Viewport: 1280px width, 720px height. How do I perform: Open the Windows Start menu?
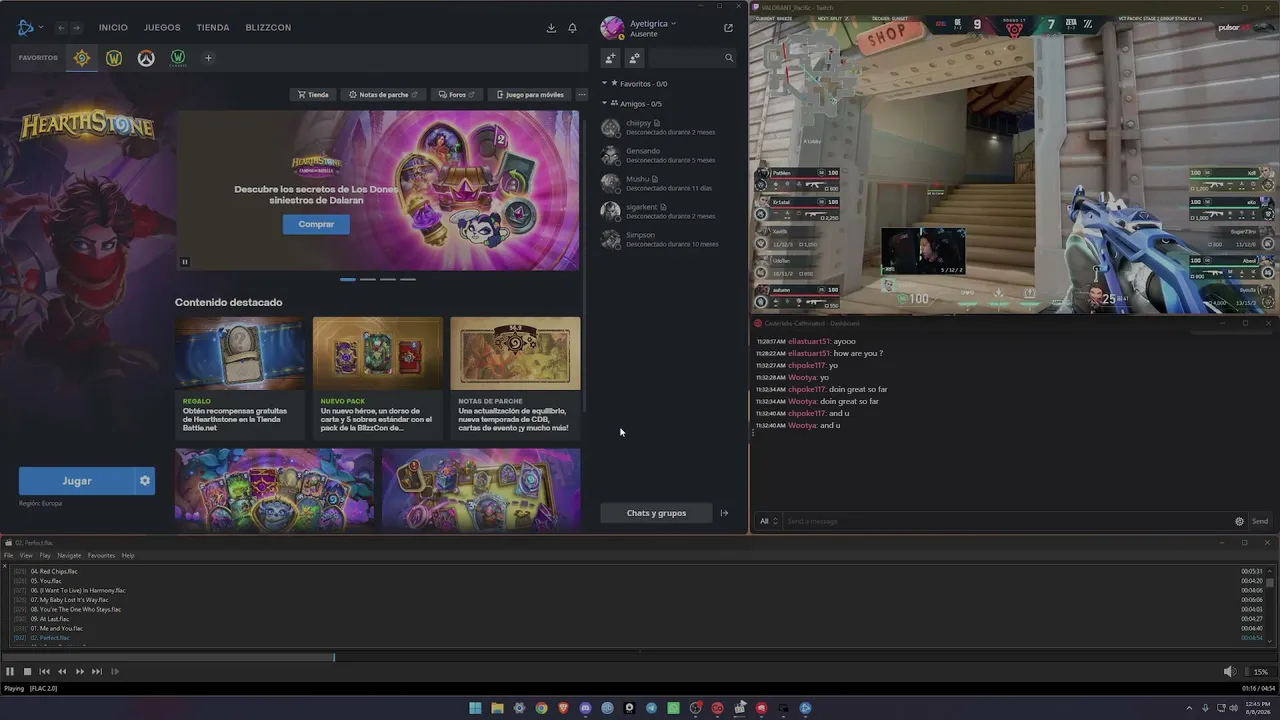(475, 708)
